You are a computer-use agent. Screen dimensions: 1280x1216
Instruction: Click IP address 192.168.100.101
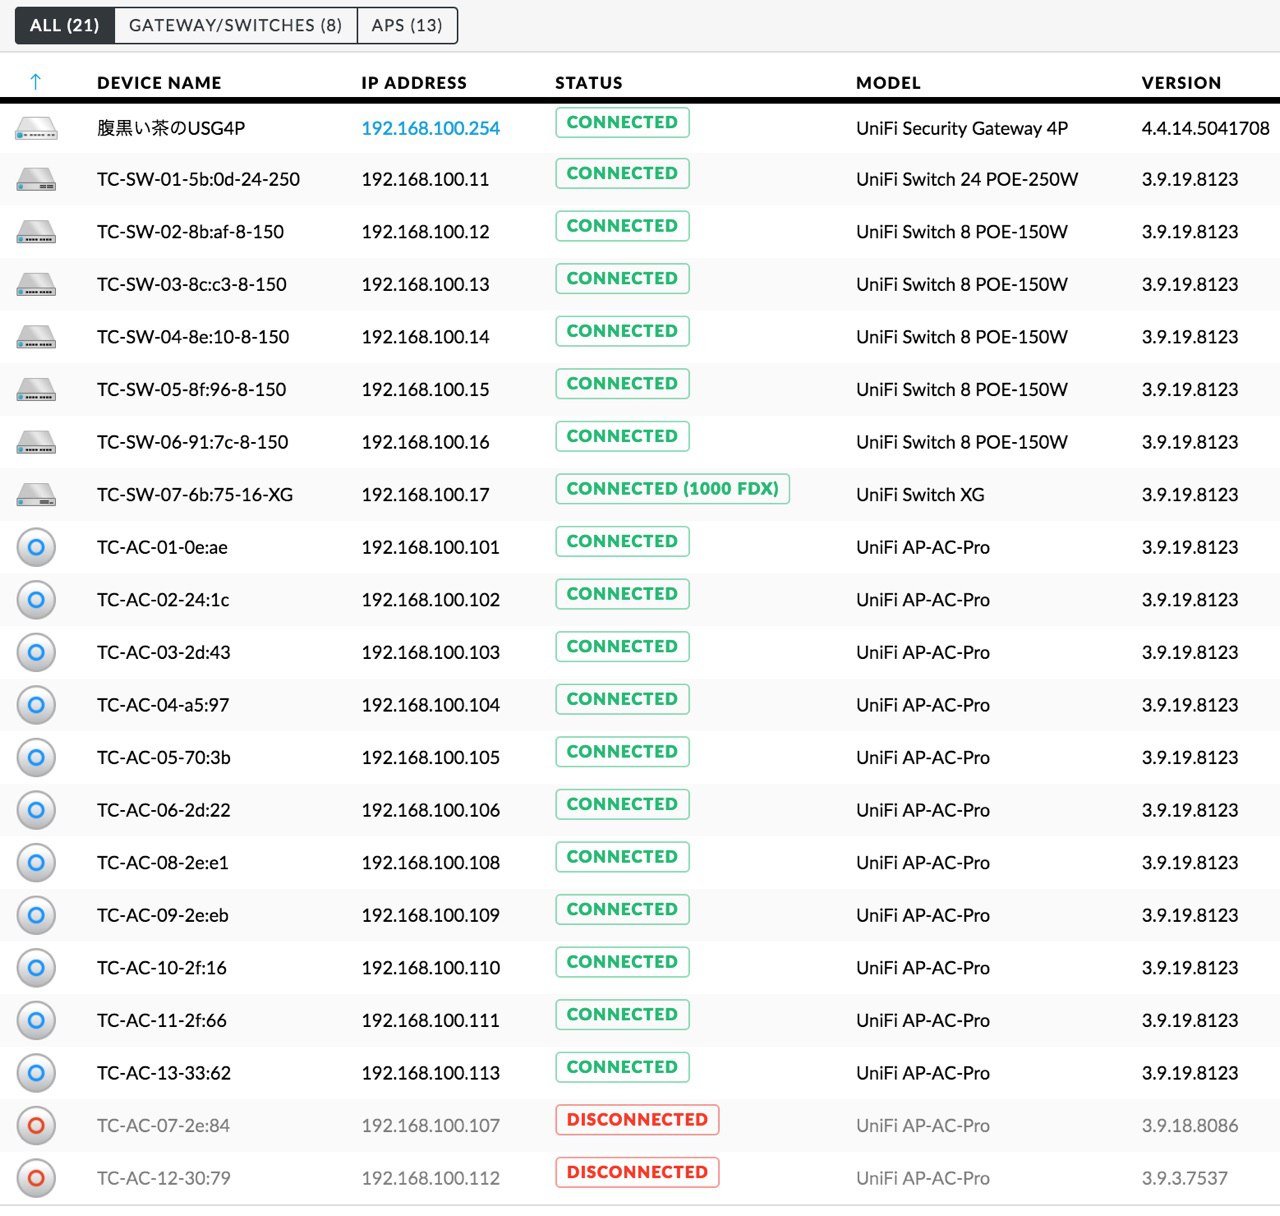[x=430, y=547]
